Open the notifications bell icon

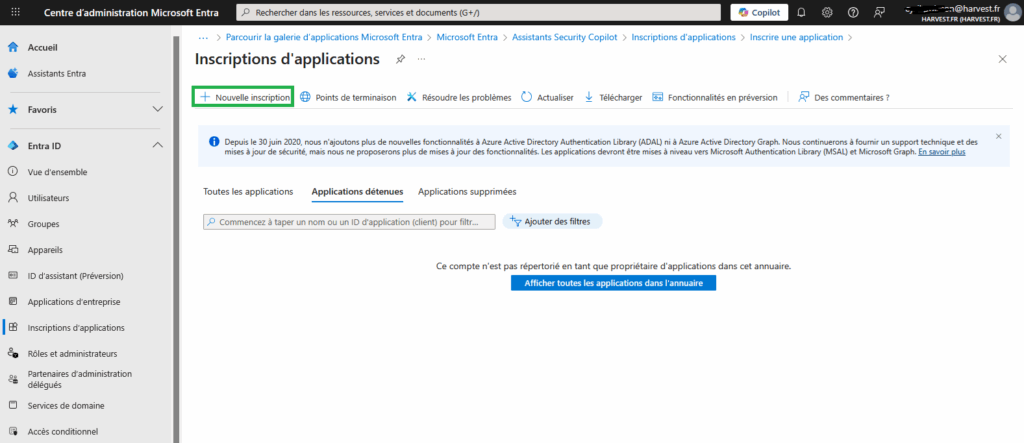(801, 13)
